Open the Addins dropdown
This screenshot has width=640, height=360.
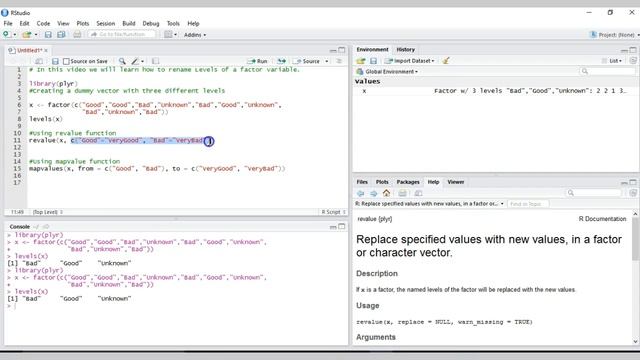pos(195,35)
